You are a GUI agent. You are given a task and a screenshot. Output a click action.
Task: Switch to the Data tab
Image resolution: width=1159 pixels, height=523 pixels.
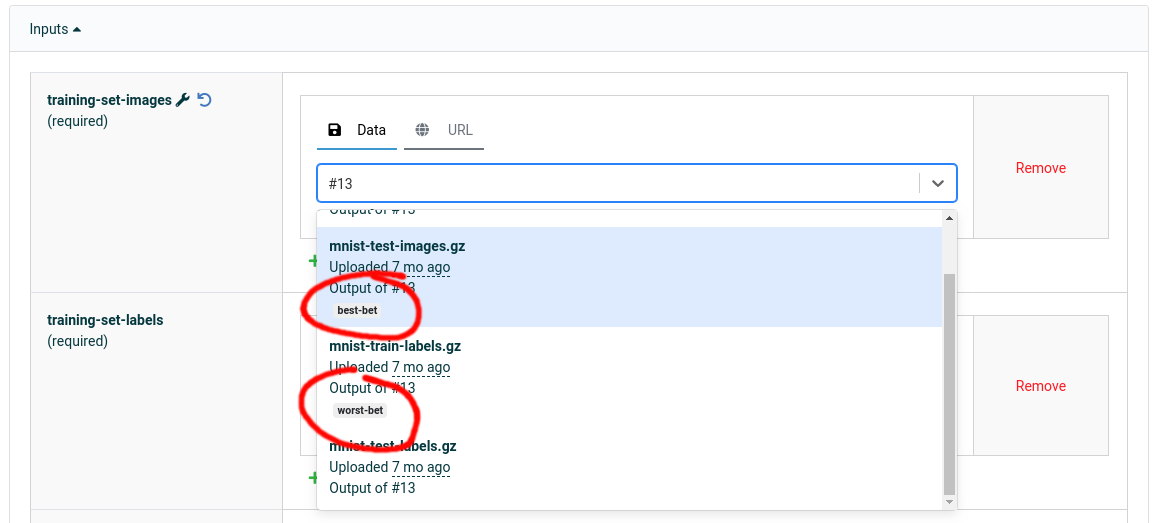(357, 130)
